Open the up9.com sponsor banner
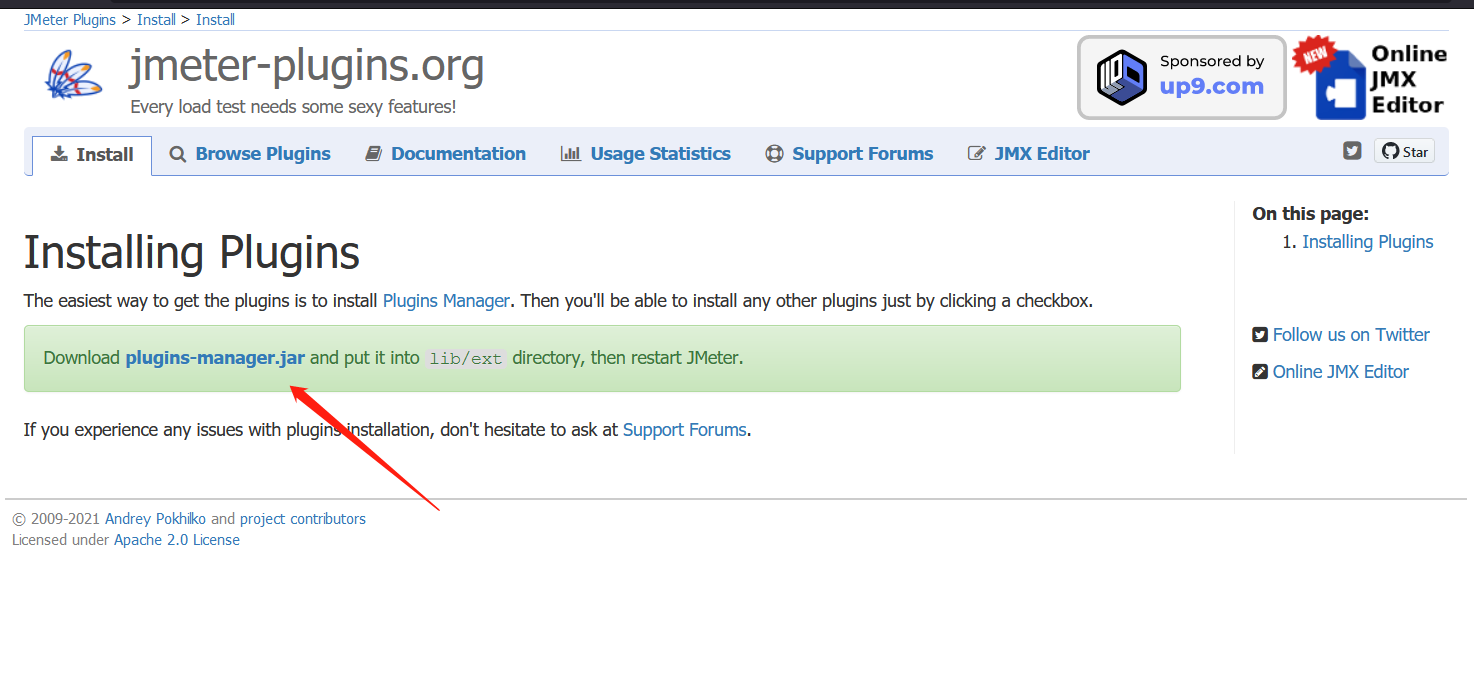Image resolution: width=1474 pixels, height=698 pixels. coord(1181,78)
